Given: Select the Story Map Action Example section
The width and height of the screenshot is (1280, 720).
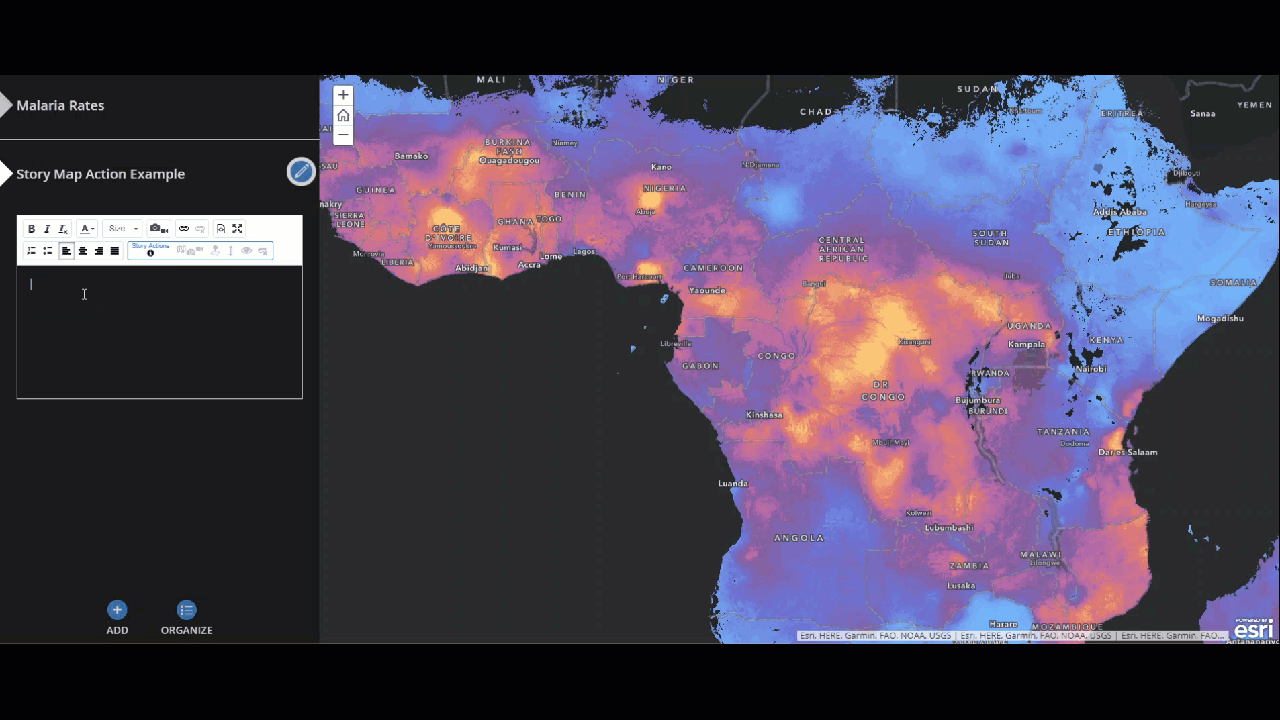Looking at the screenshot, I should tap(100, 174).
